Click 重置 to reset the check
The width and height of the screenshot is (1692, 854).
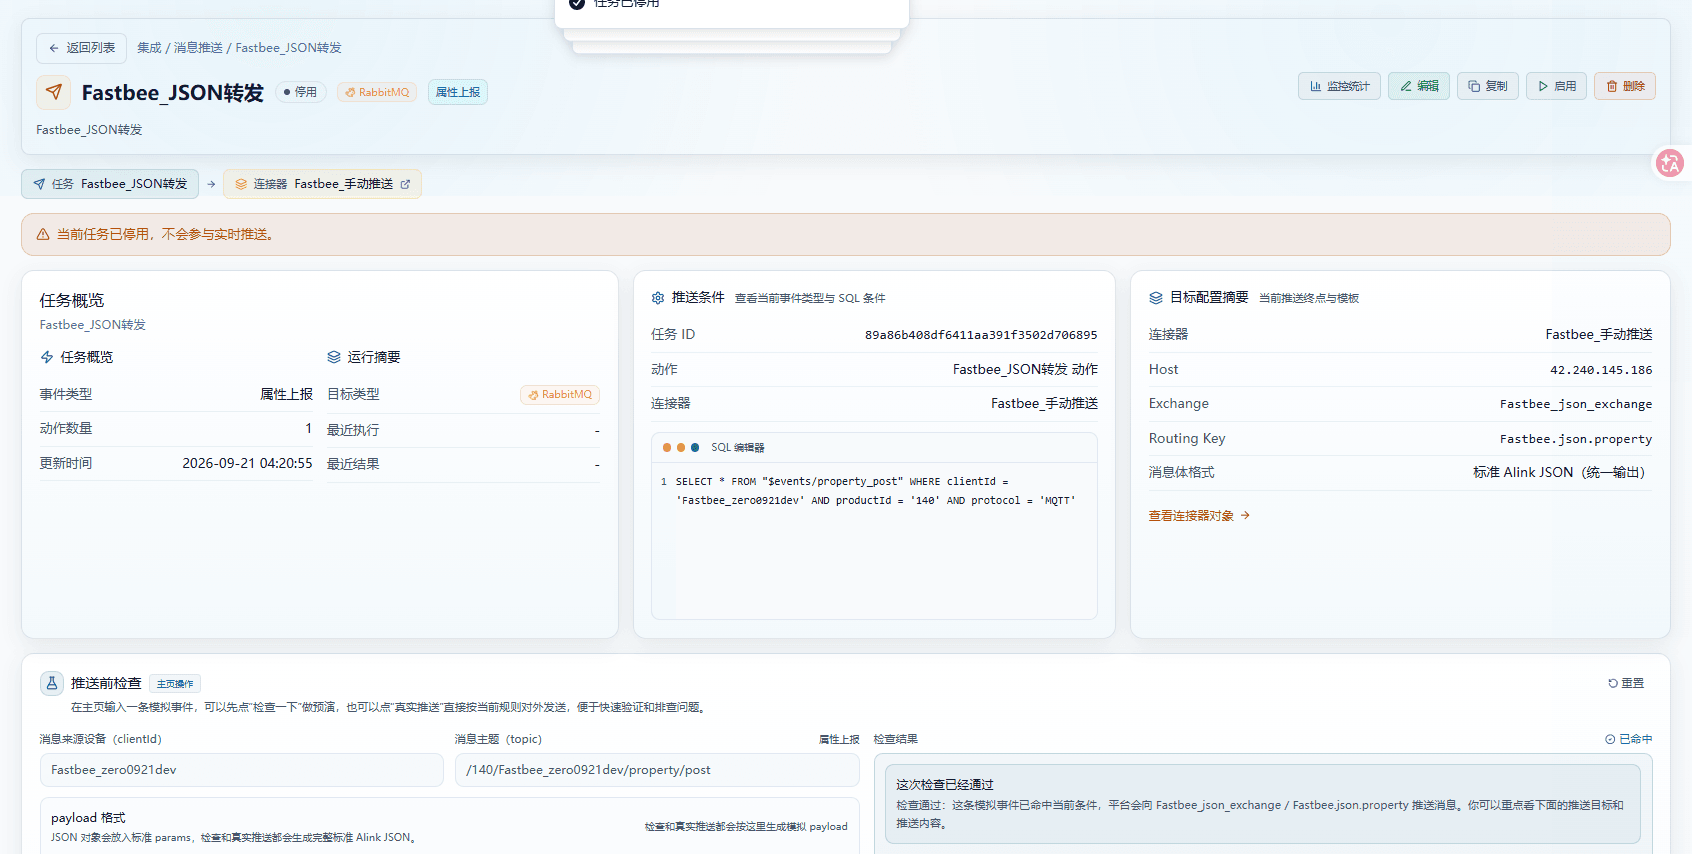click(1626, 683)
